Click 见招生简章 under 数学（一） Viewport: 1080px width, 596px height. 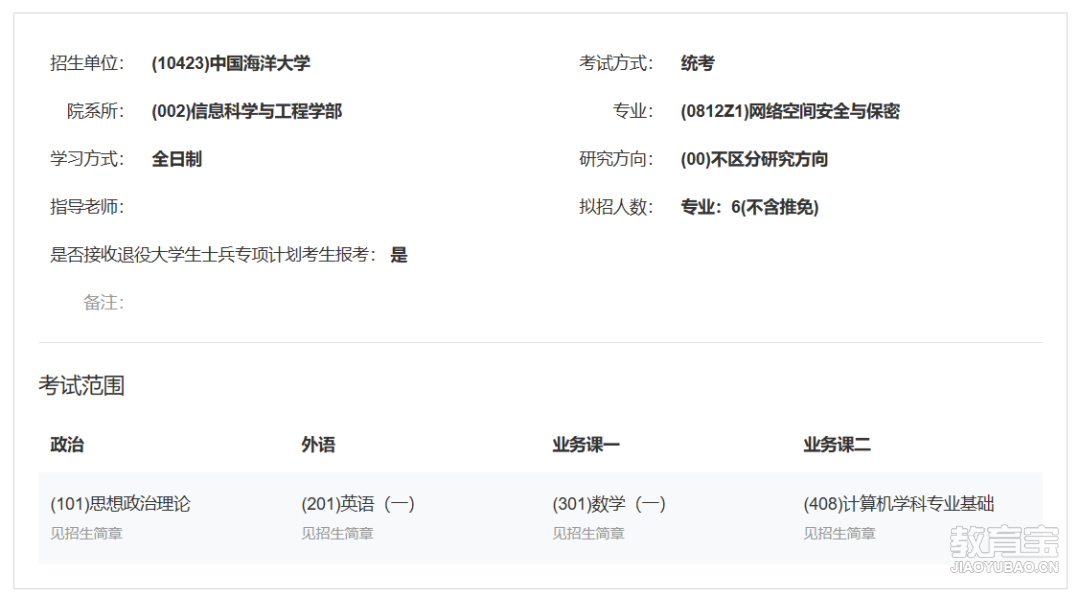(x=588, y=533)
